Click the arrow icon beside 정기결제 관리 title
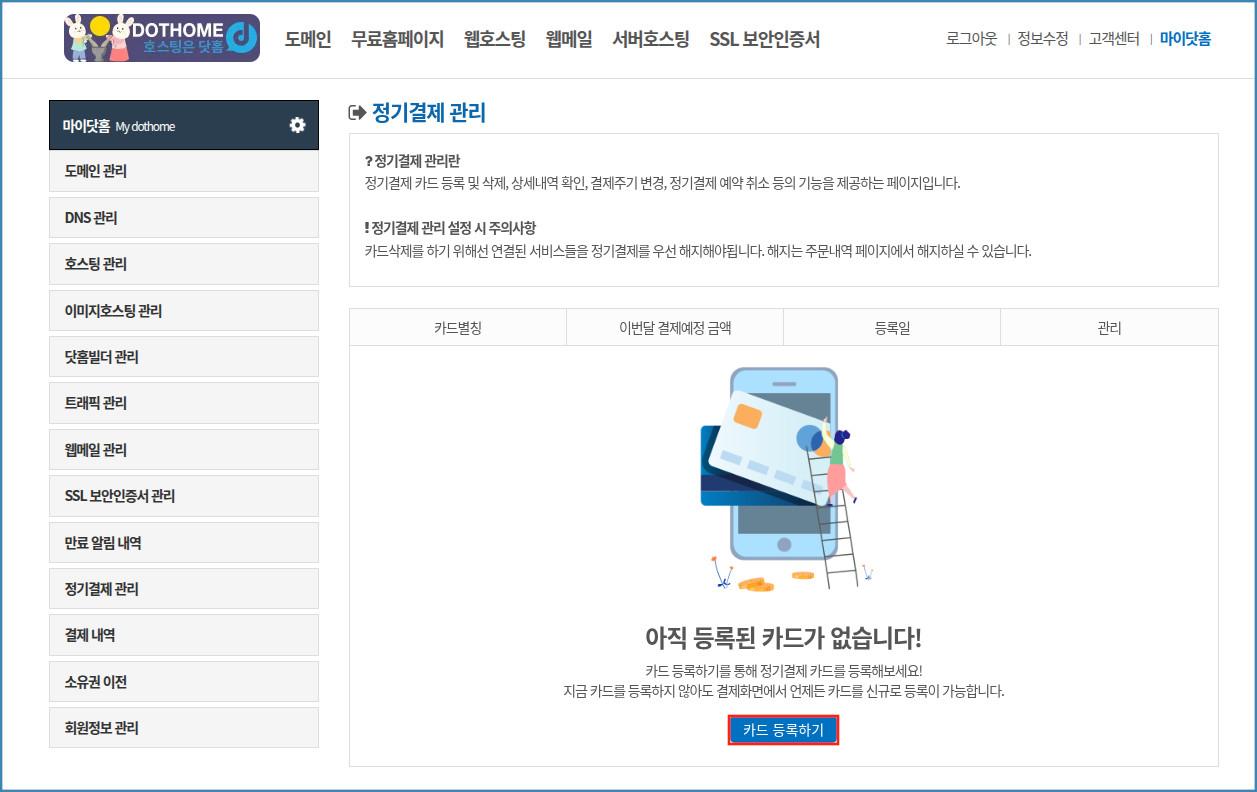The height and width of the screenshot is (792, 1257). [x=357, y=113]
